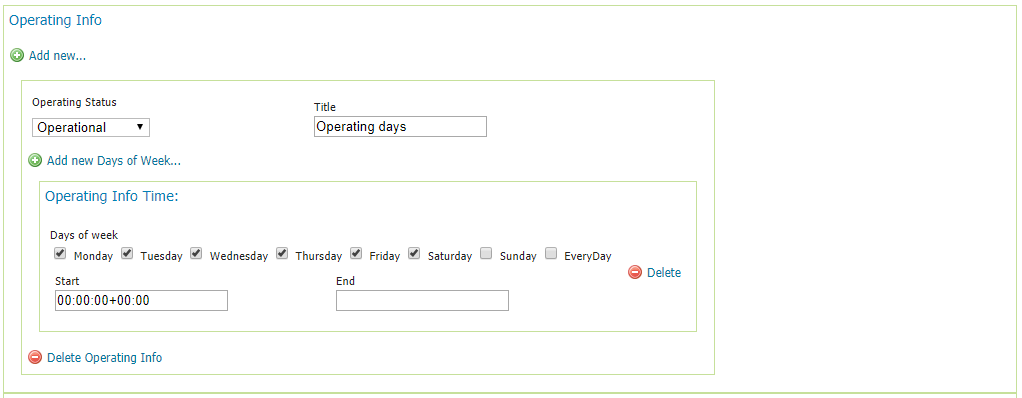Click Add new Days of Week link
The height and width of the screenshot is (398, 1022).
pos(114,160)
